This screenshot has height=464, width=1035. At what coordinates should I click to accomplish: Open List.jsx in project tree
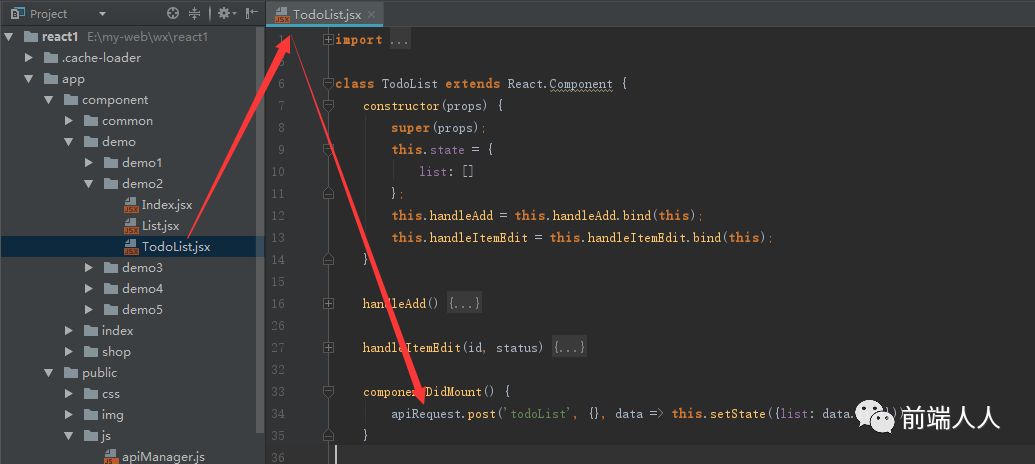(x=160, y=226)
